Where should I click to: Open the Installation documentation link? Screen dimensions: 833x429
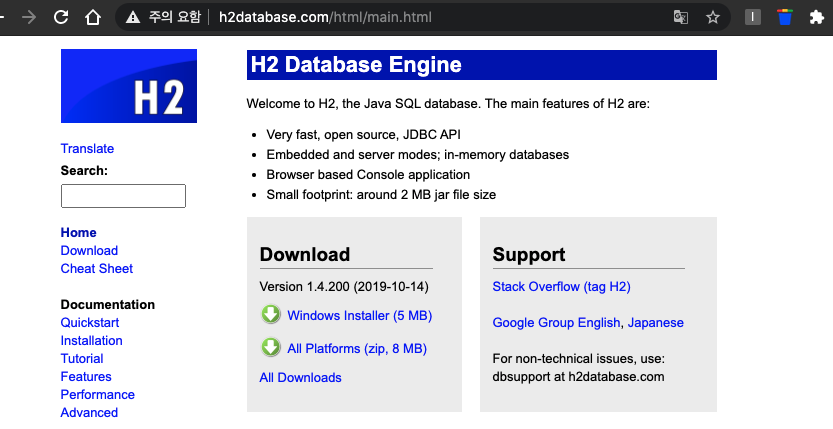click(x=91, y=341)
